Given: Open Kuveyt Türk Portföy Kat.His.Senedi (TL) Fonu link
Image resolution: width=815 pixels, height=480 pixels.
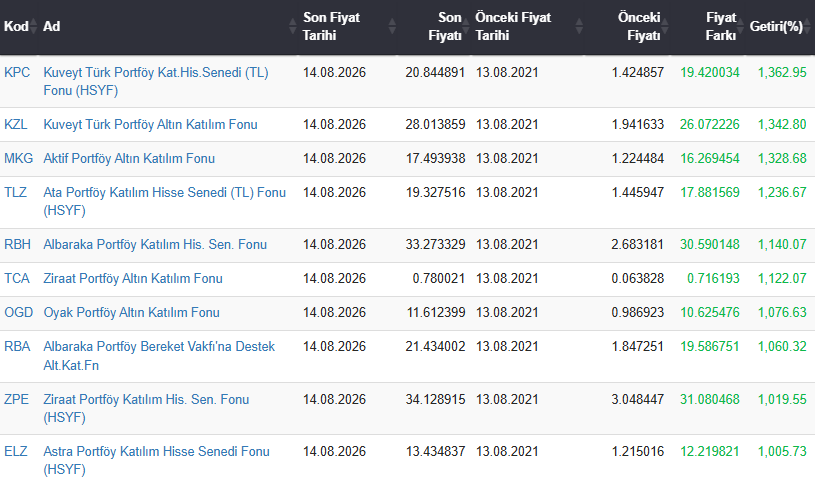Looking at the screenshot, I should pyautogui.click(x=156, y=81).
